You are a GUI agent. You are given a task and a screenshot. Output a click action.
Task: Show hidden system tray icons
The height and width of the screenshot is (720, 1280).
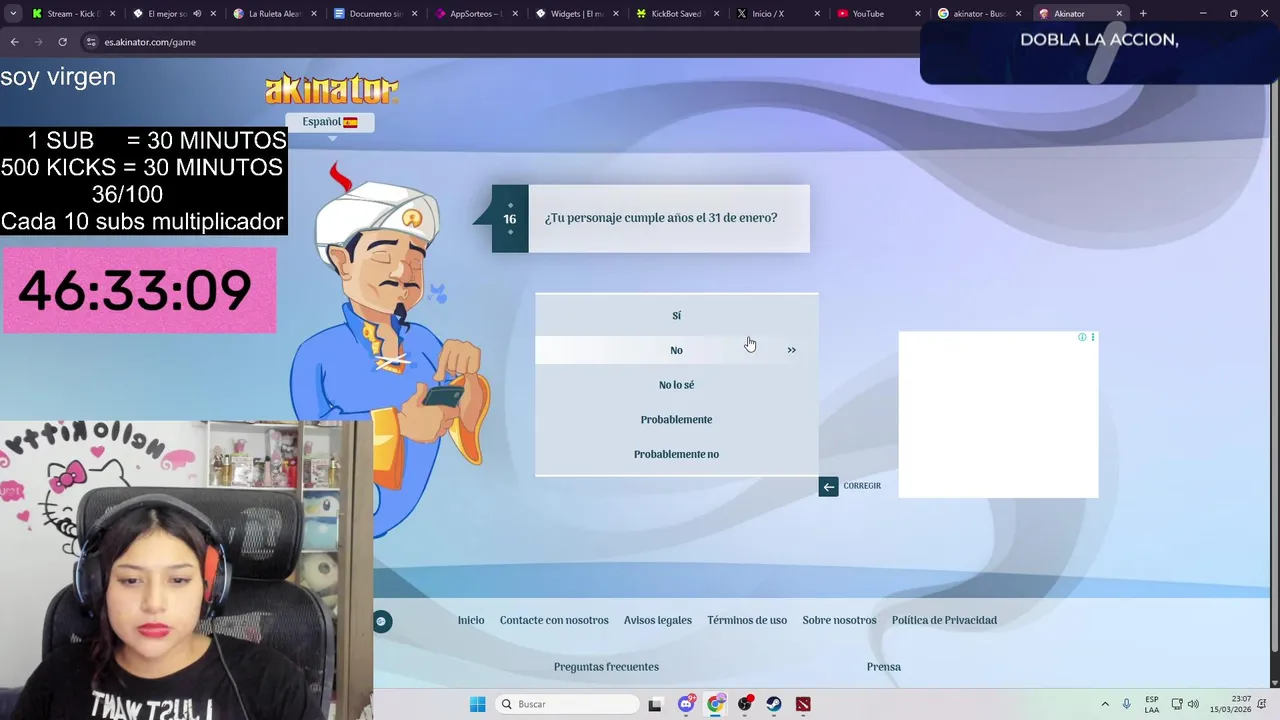pos(1105,704)
